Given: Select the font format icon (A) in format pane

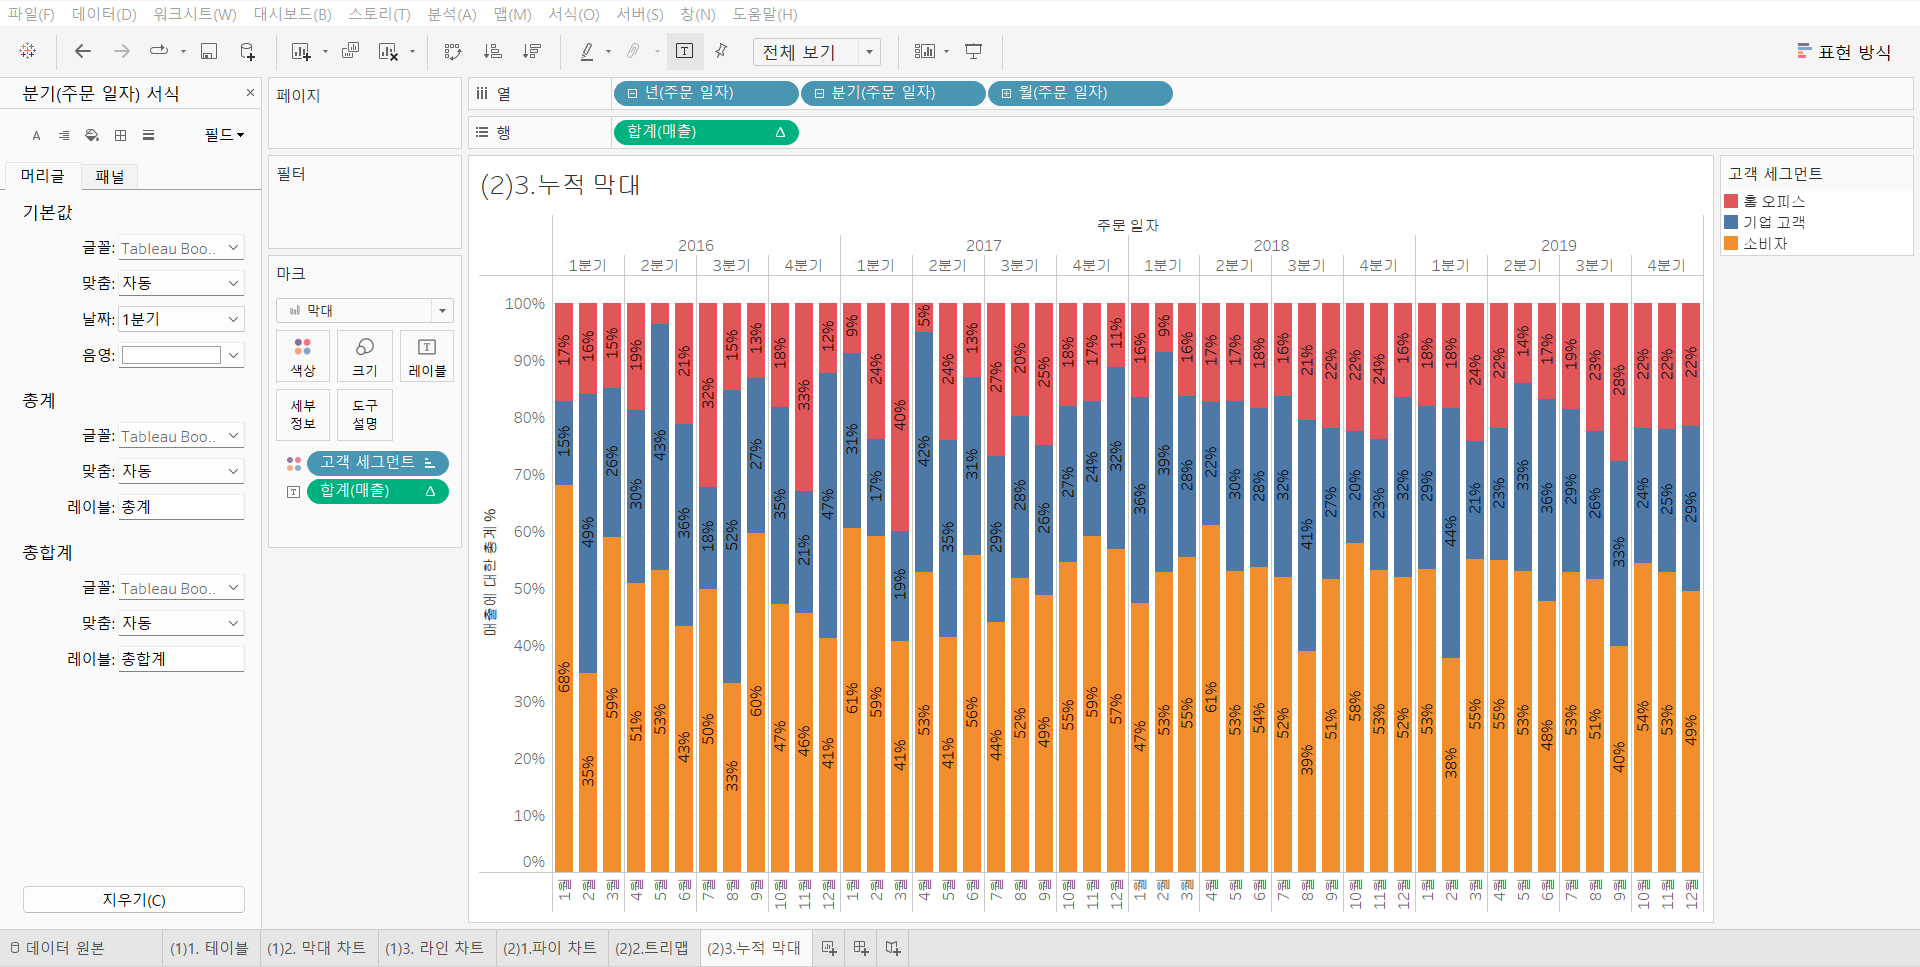Looking at the screenshot, I should pos(37,135).
